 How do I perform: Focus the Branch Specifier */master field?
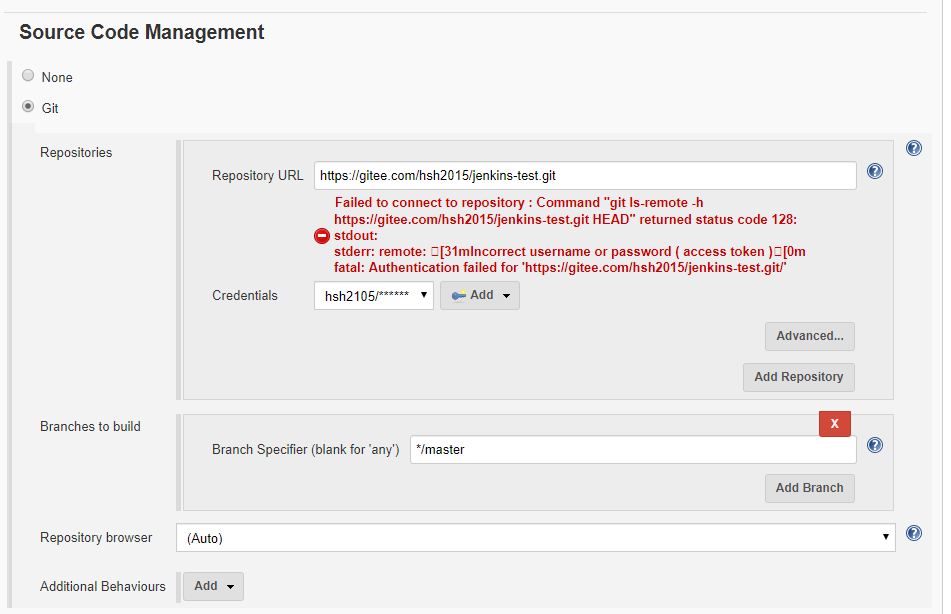coord(633,450)
